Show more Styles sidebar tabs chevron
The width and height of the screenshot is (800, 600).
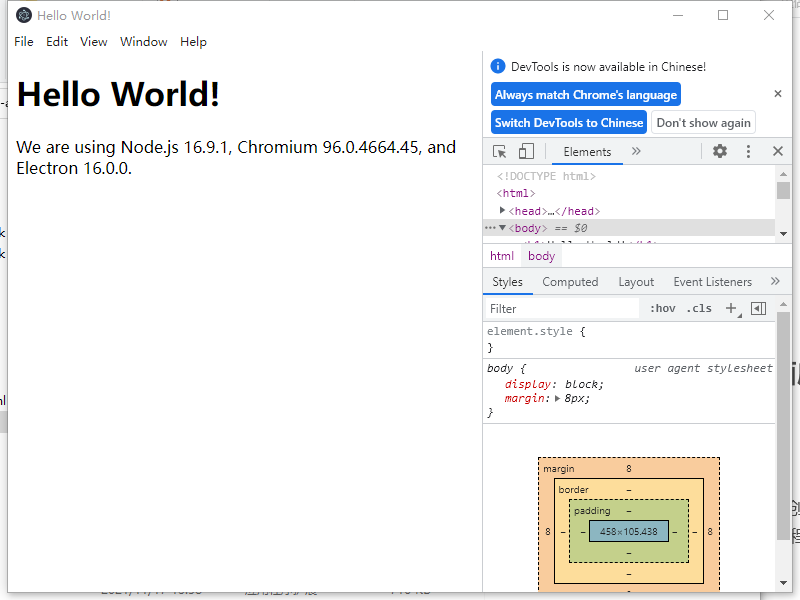click(x=775, y=281)
